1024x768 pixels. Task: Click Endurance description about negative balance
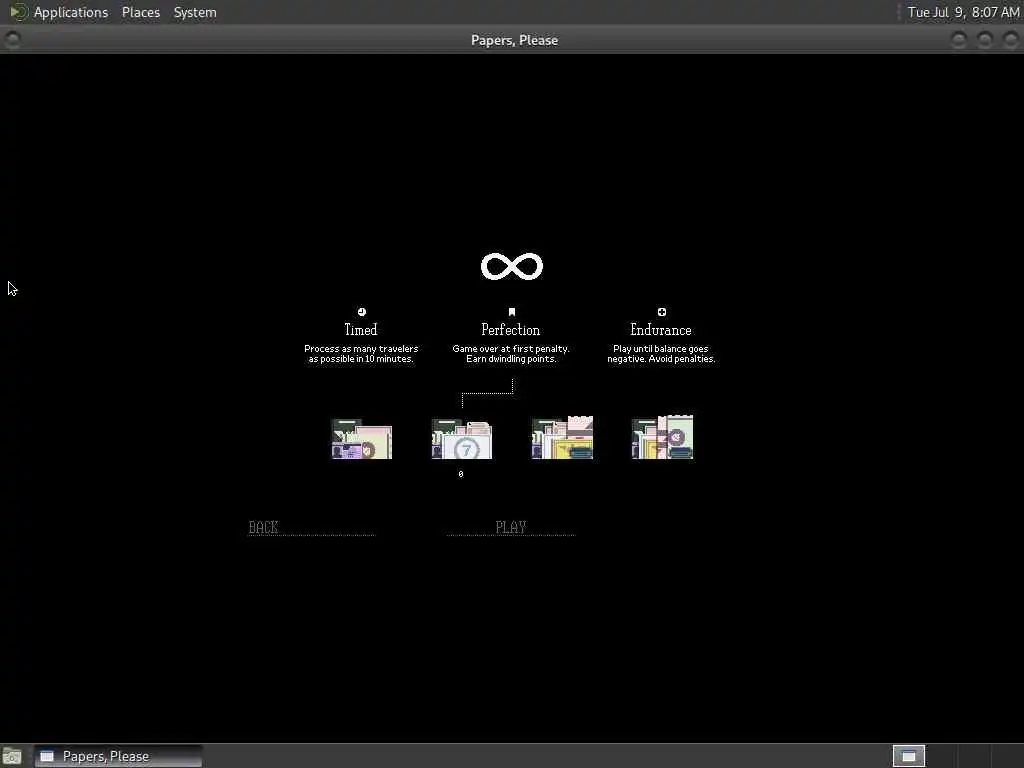661,354
